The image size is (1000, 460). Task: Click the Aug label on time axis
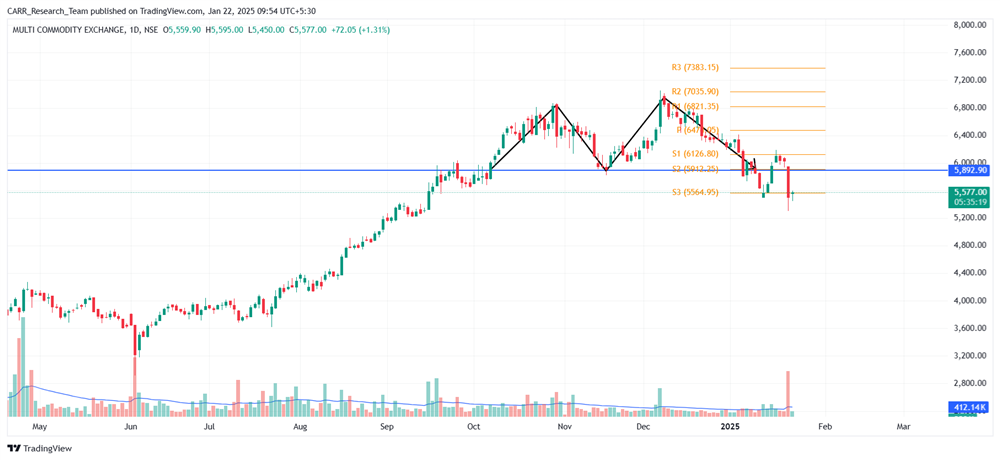pyautogui.click(x=300, y=426)
